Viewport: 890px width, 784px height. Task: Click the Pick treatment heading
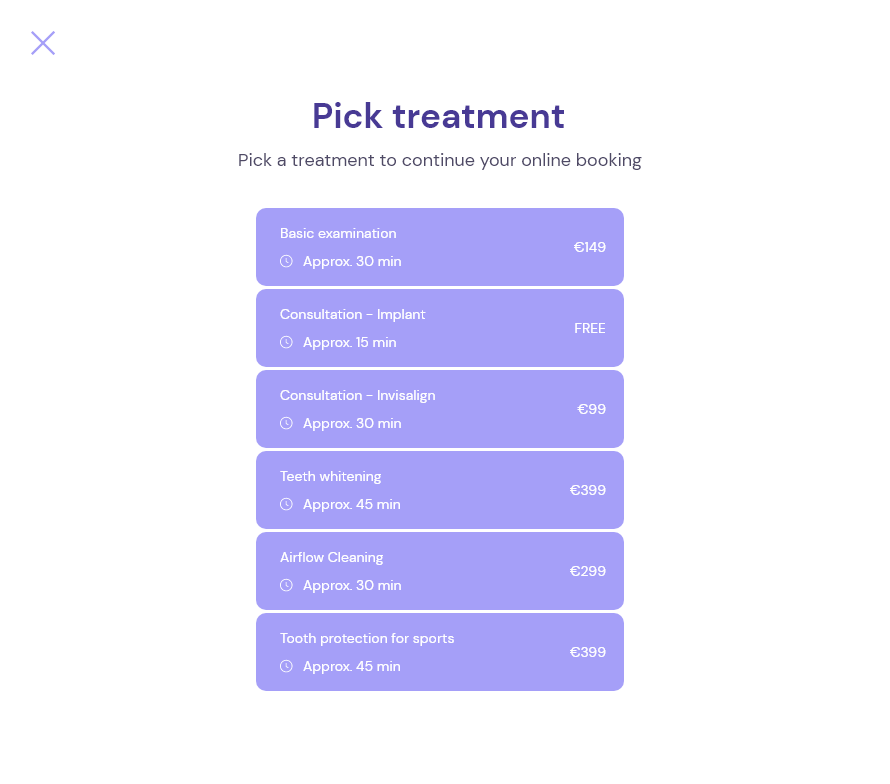click(x=438, y=116)
